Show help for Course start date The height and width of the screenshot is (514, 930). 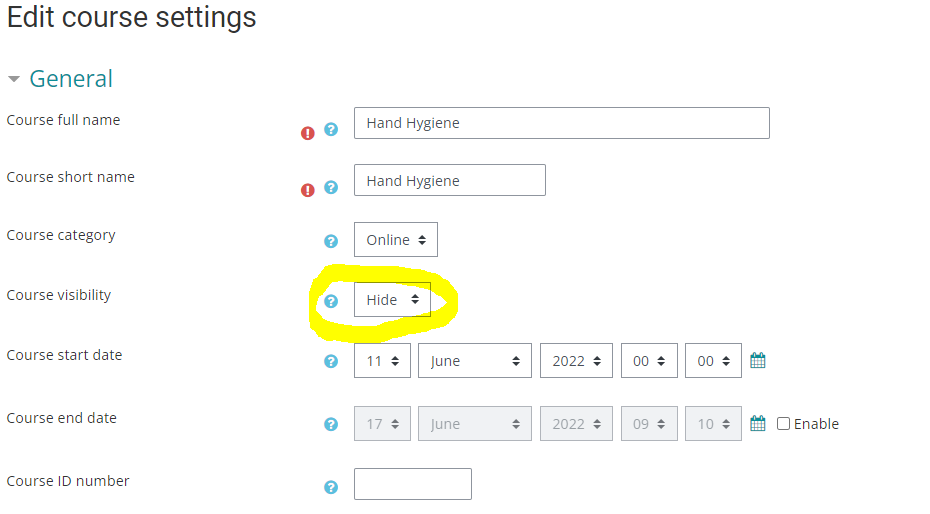coord(331,361)
